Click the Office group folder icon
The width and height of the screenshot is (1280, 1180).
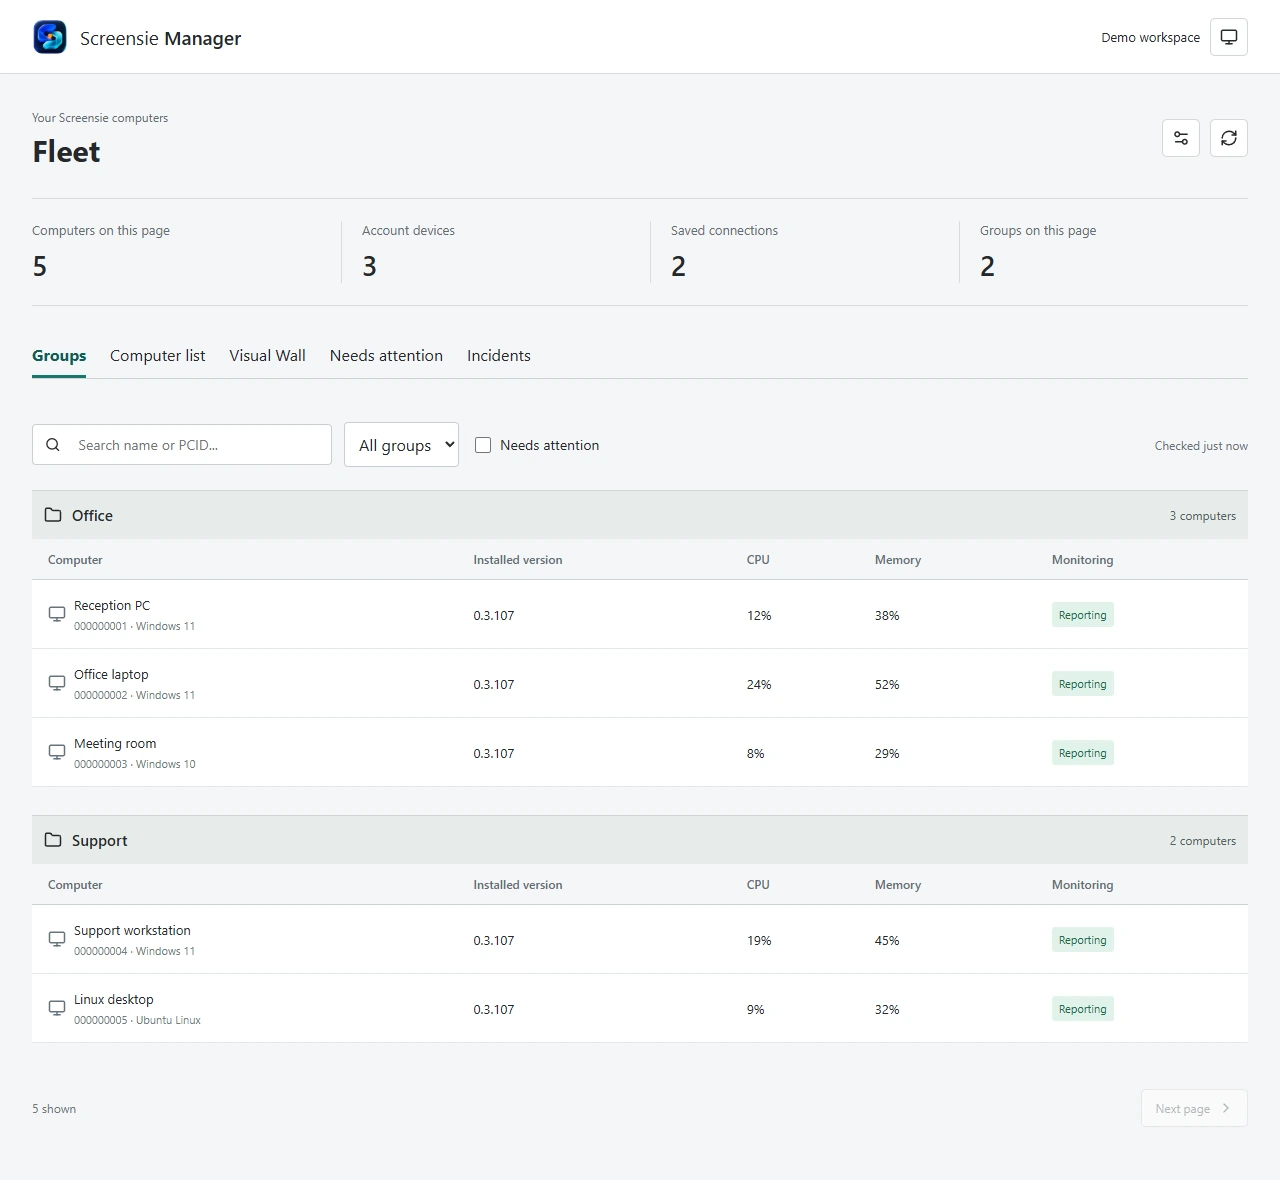tap(53, 515)
